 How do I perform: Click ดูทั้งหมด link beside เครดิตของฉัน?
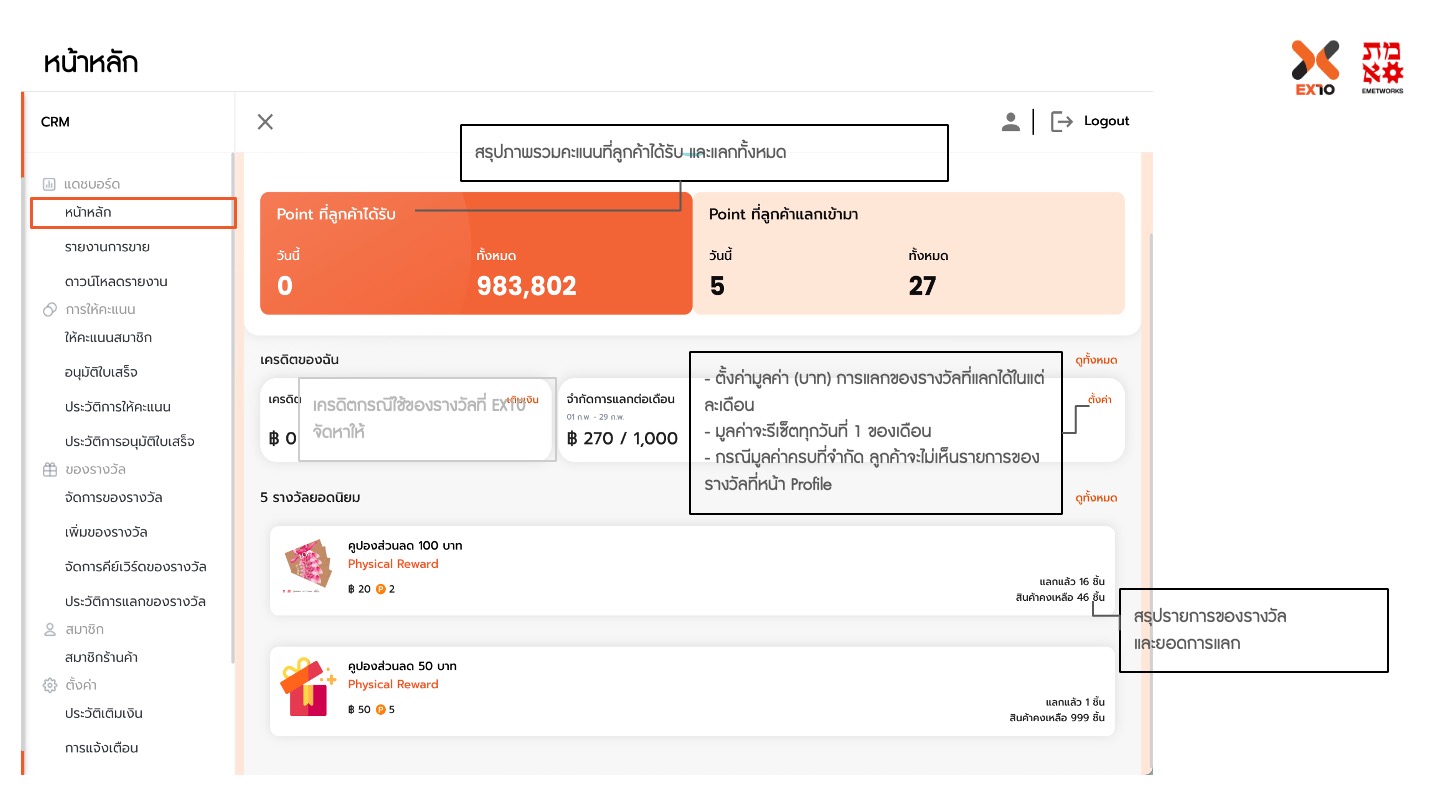[1096, 360]
